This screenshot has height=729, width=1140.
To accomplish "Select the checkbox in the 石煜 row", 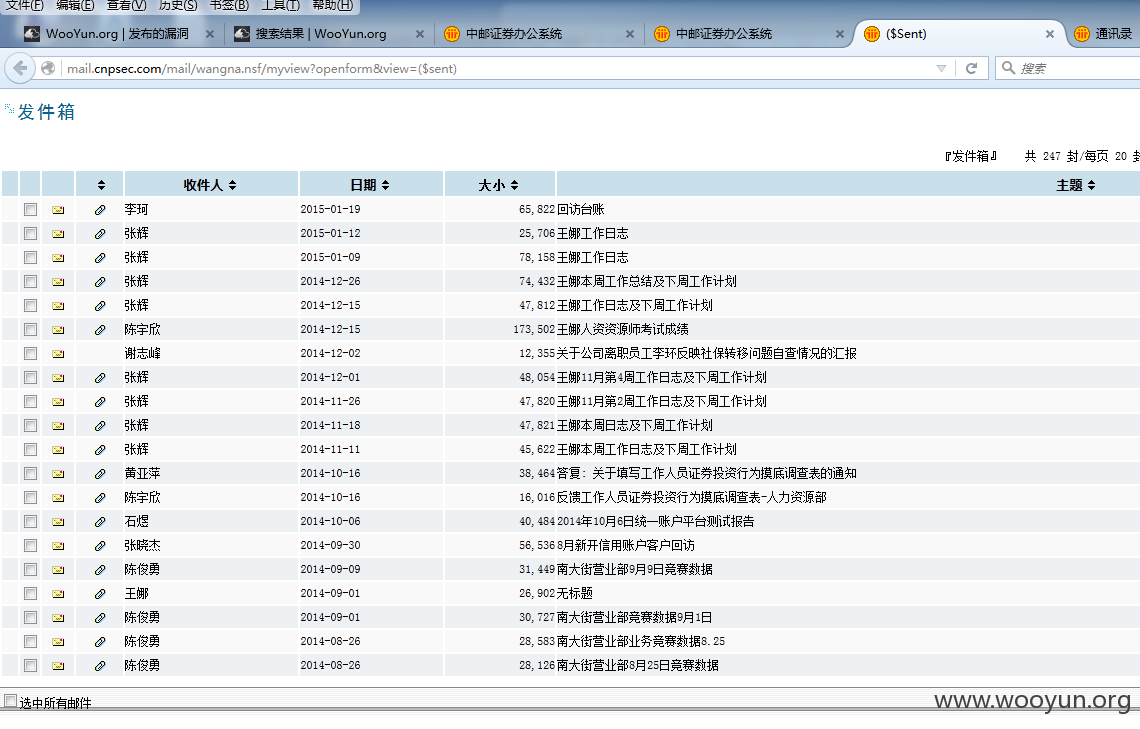I will [30, 521].
